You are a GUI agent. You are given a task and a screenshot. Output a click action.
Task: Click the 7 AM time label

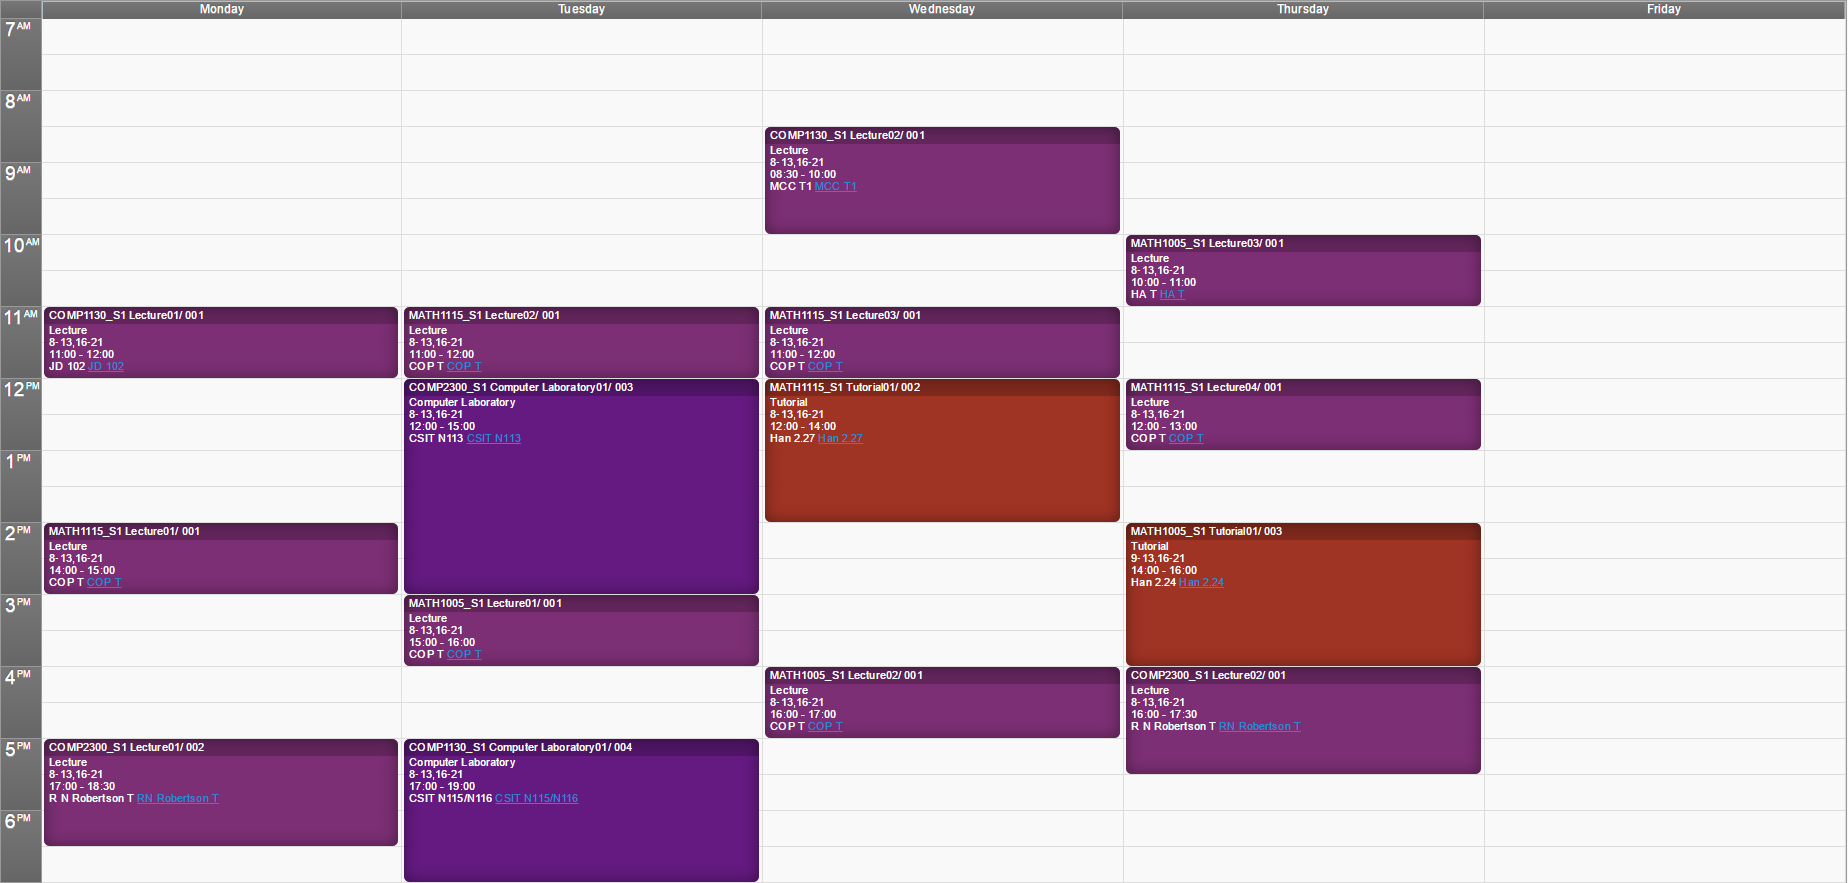18,29
